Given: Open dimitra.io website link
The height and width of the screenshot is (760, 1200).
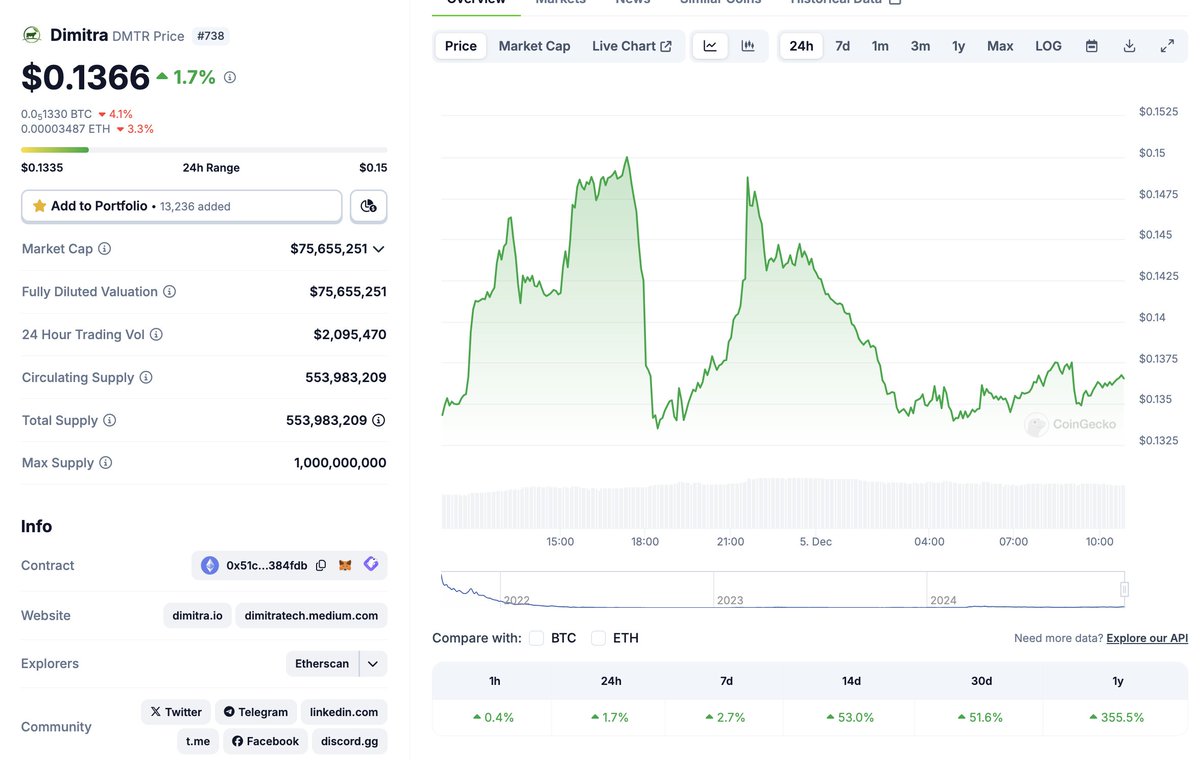Looking at the screenshot, I should click(197, 616).
